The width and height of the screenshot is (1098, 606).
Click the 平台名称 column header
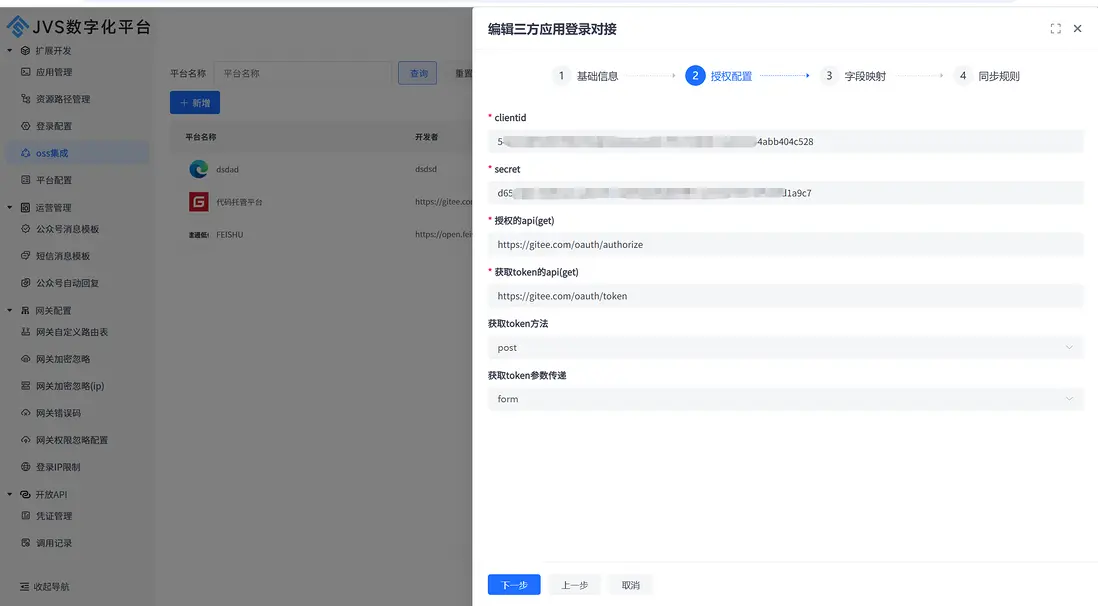[201, 137]
